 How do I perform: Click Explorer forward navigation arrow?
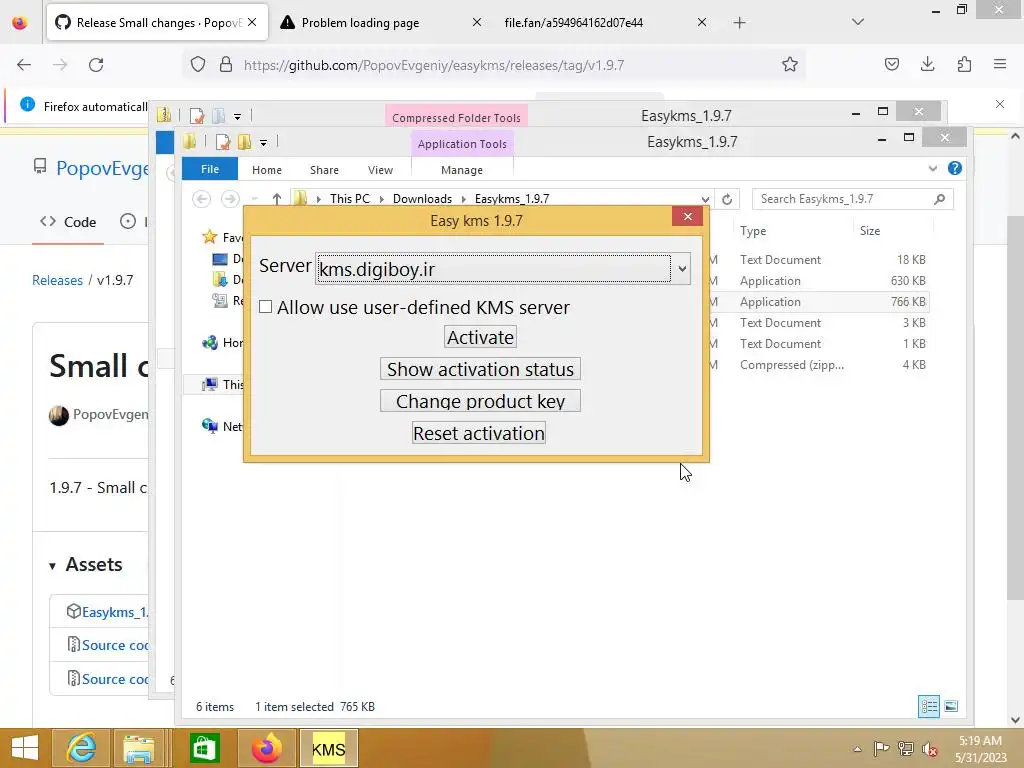[x=230, y=199]
